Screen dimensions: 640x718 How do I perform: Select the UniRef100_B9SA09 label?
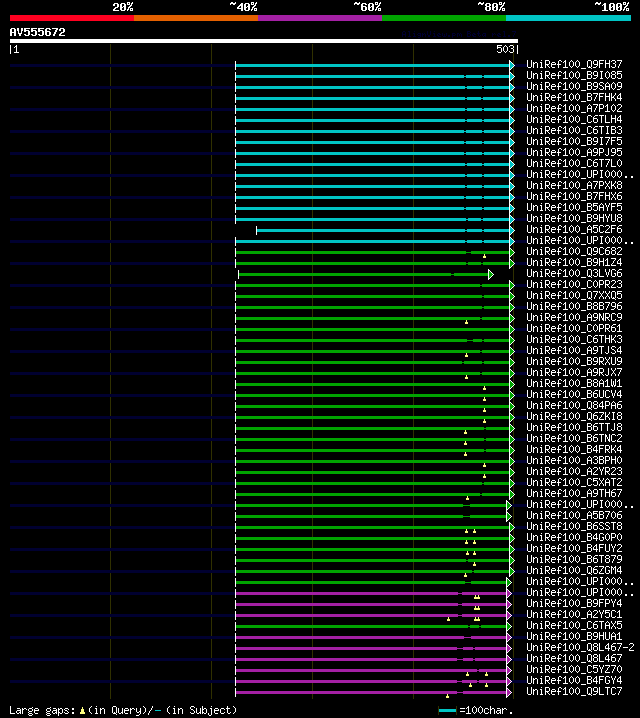point(574,87)
